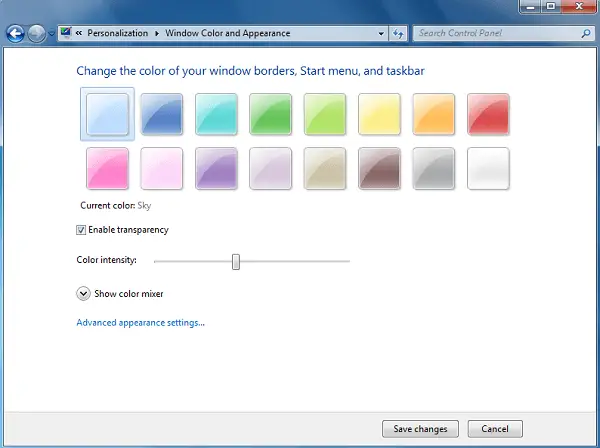Click the Cancel button
This screenshot has height=448, width=600.
click(495, 429)
